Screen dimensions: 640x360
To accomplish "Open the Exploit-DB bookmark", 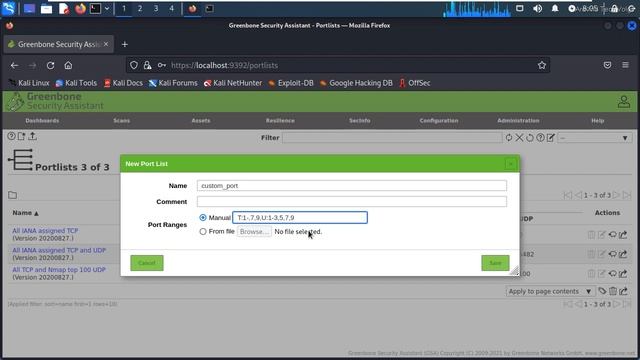I will 291,83.
